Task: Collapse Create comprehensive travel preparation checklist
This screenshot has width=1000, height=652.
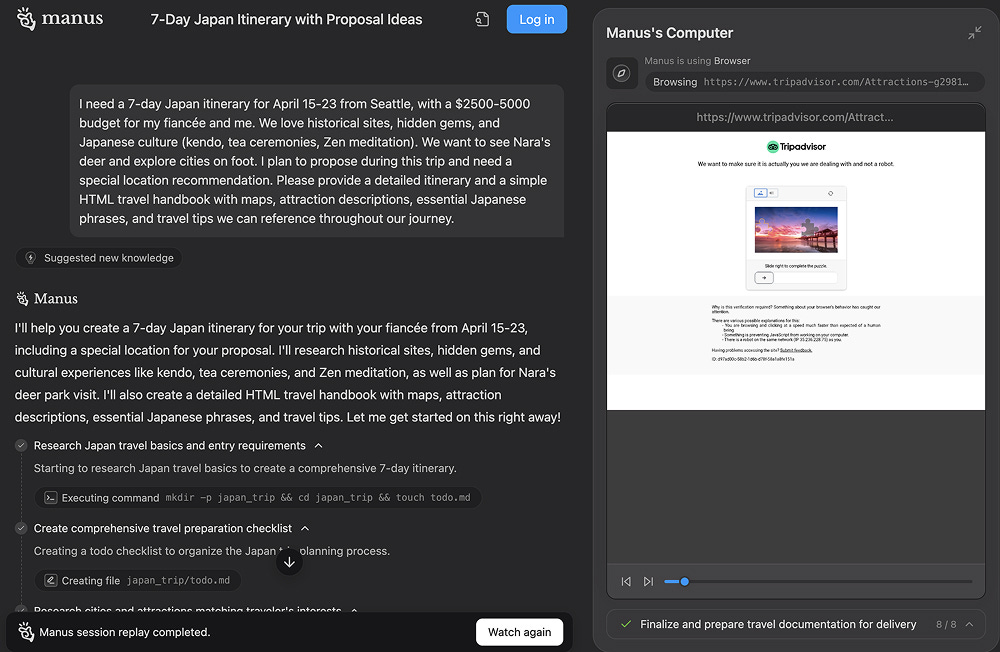Action: [305, 528]
